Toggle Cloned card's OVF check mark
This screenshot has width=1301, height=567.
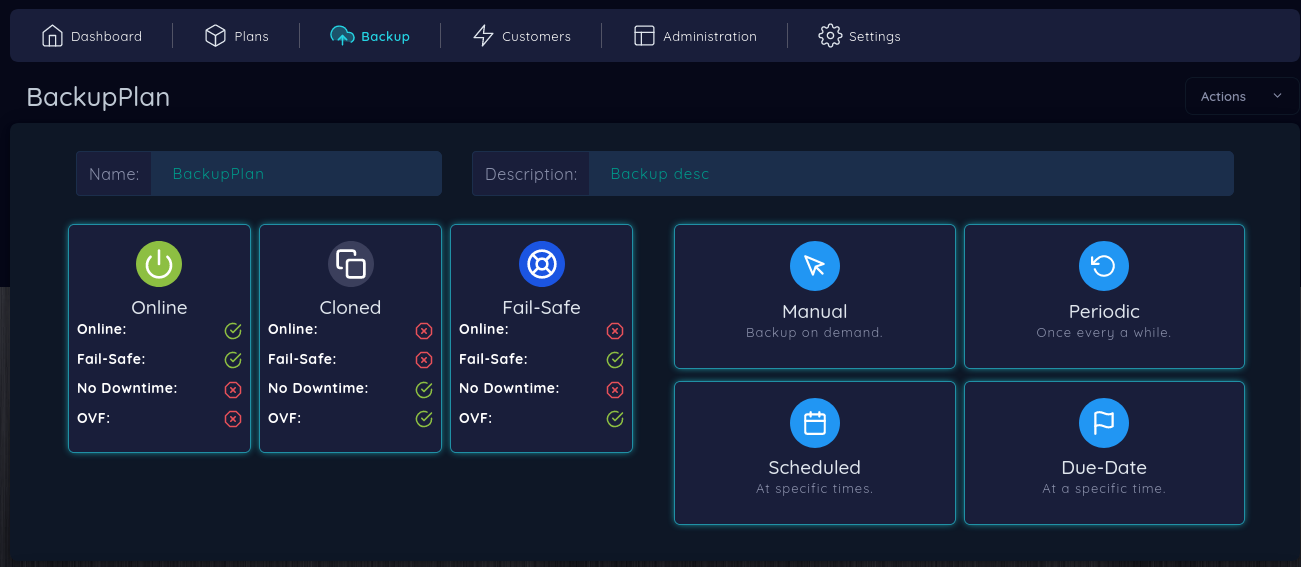[x=424, y=419]
